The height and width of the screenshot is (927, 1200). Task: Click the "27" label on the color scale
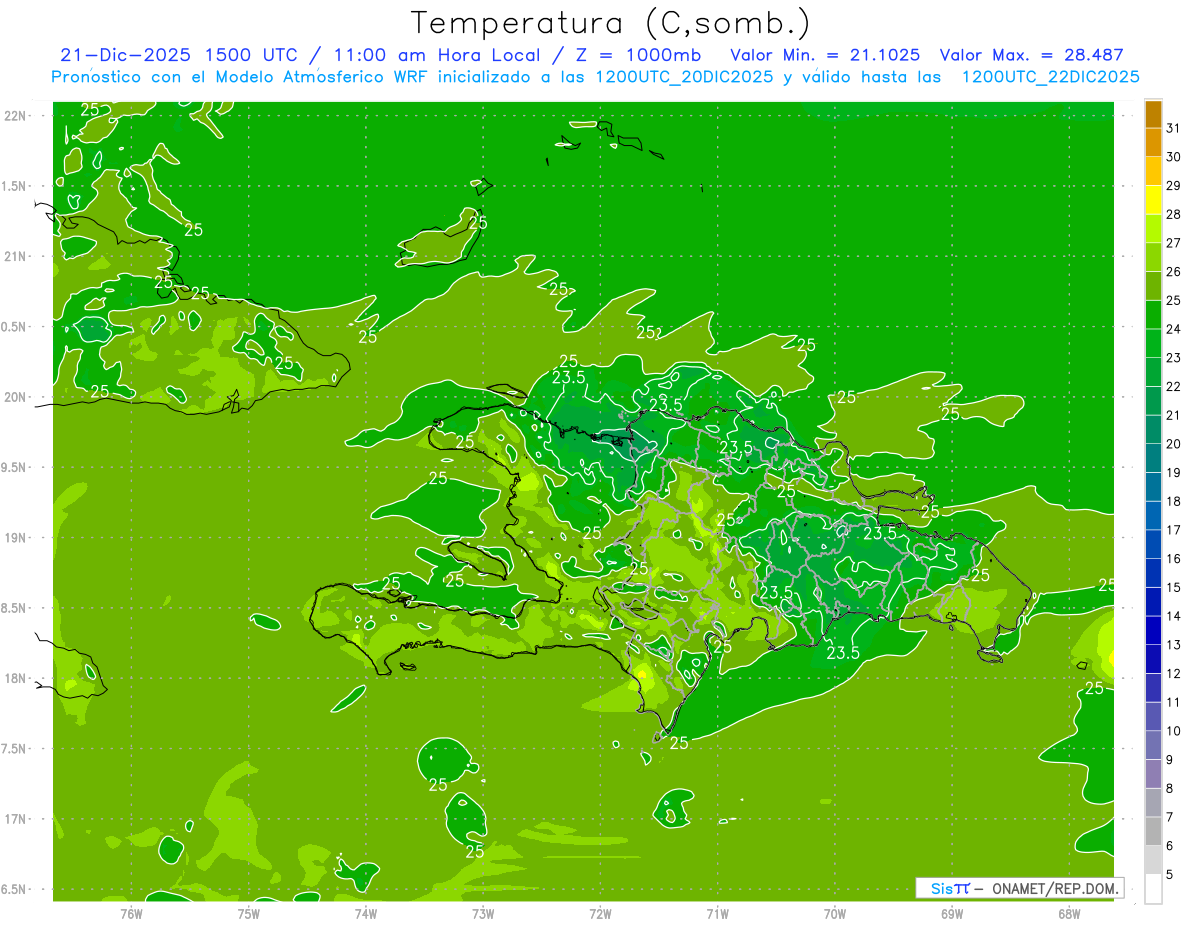click(x=1174, y=243)
